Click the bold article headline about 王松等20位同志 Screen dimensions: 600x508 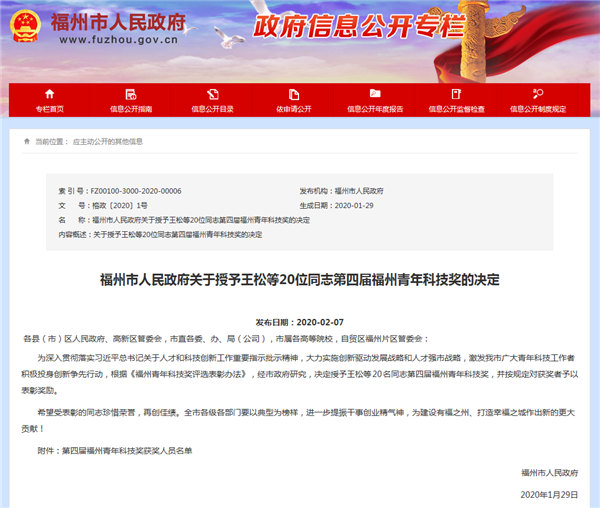pyautogui.click(x=300, y=280)
